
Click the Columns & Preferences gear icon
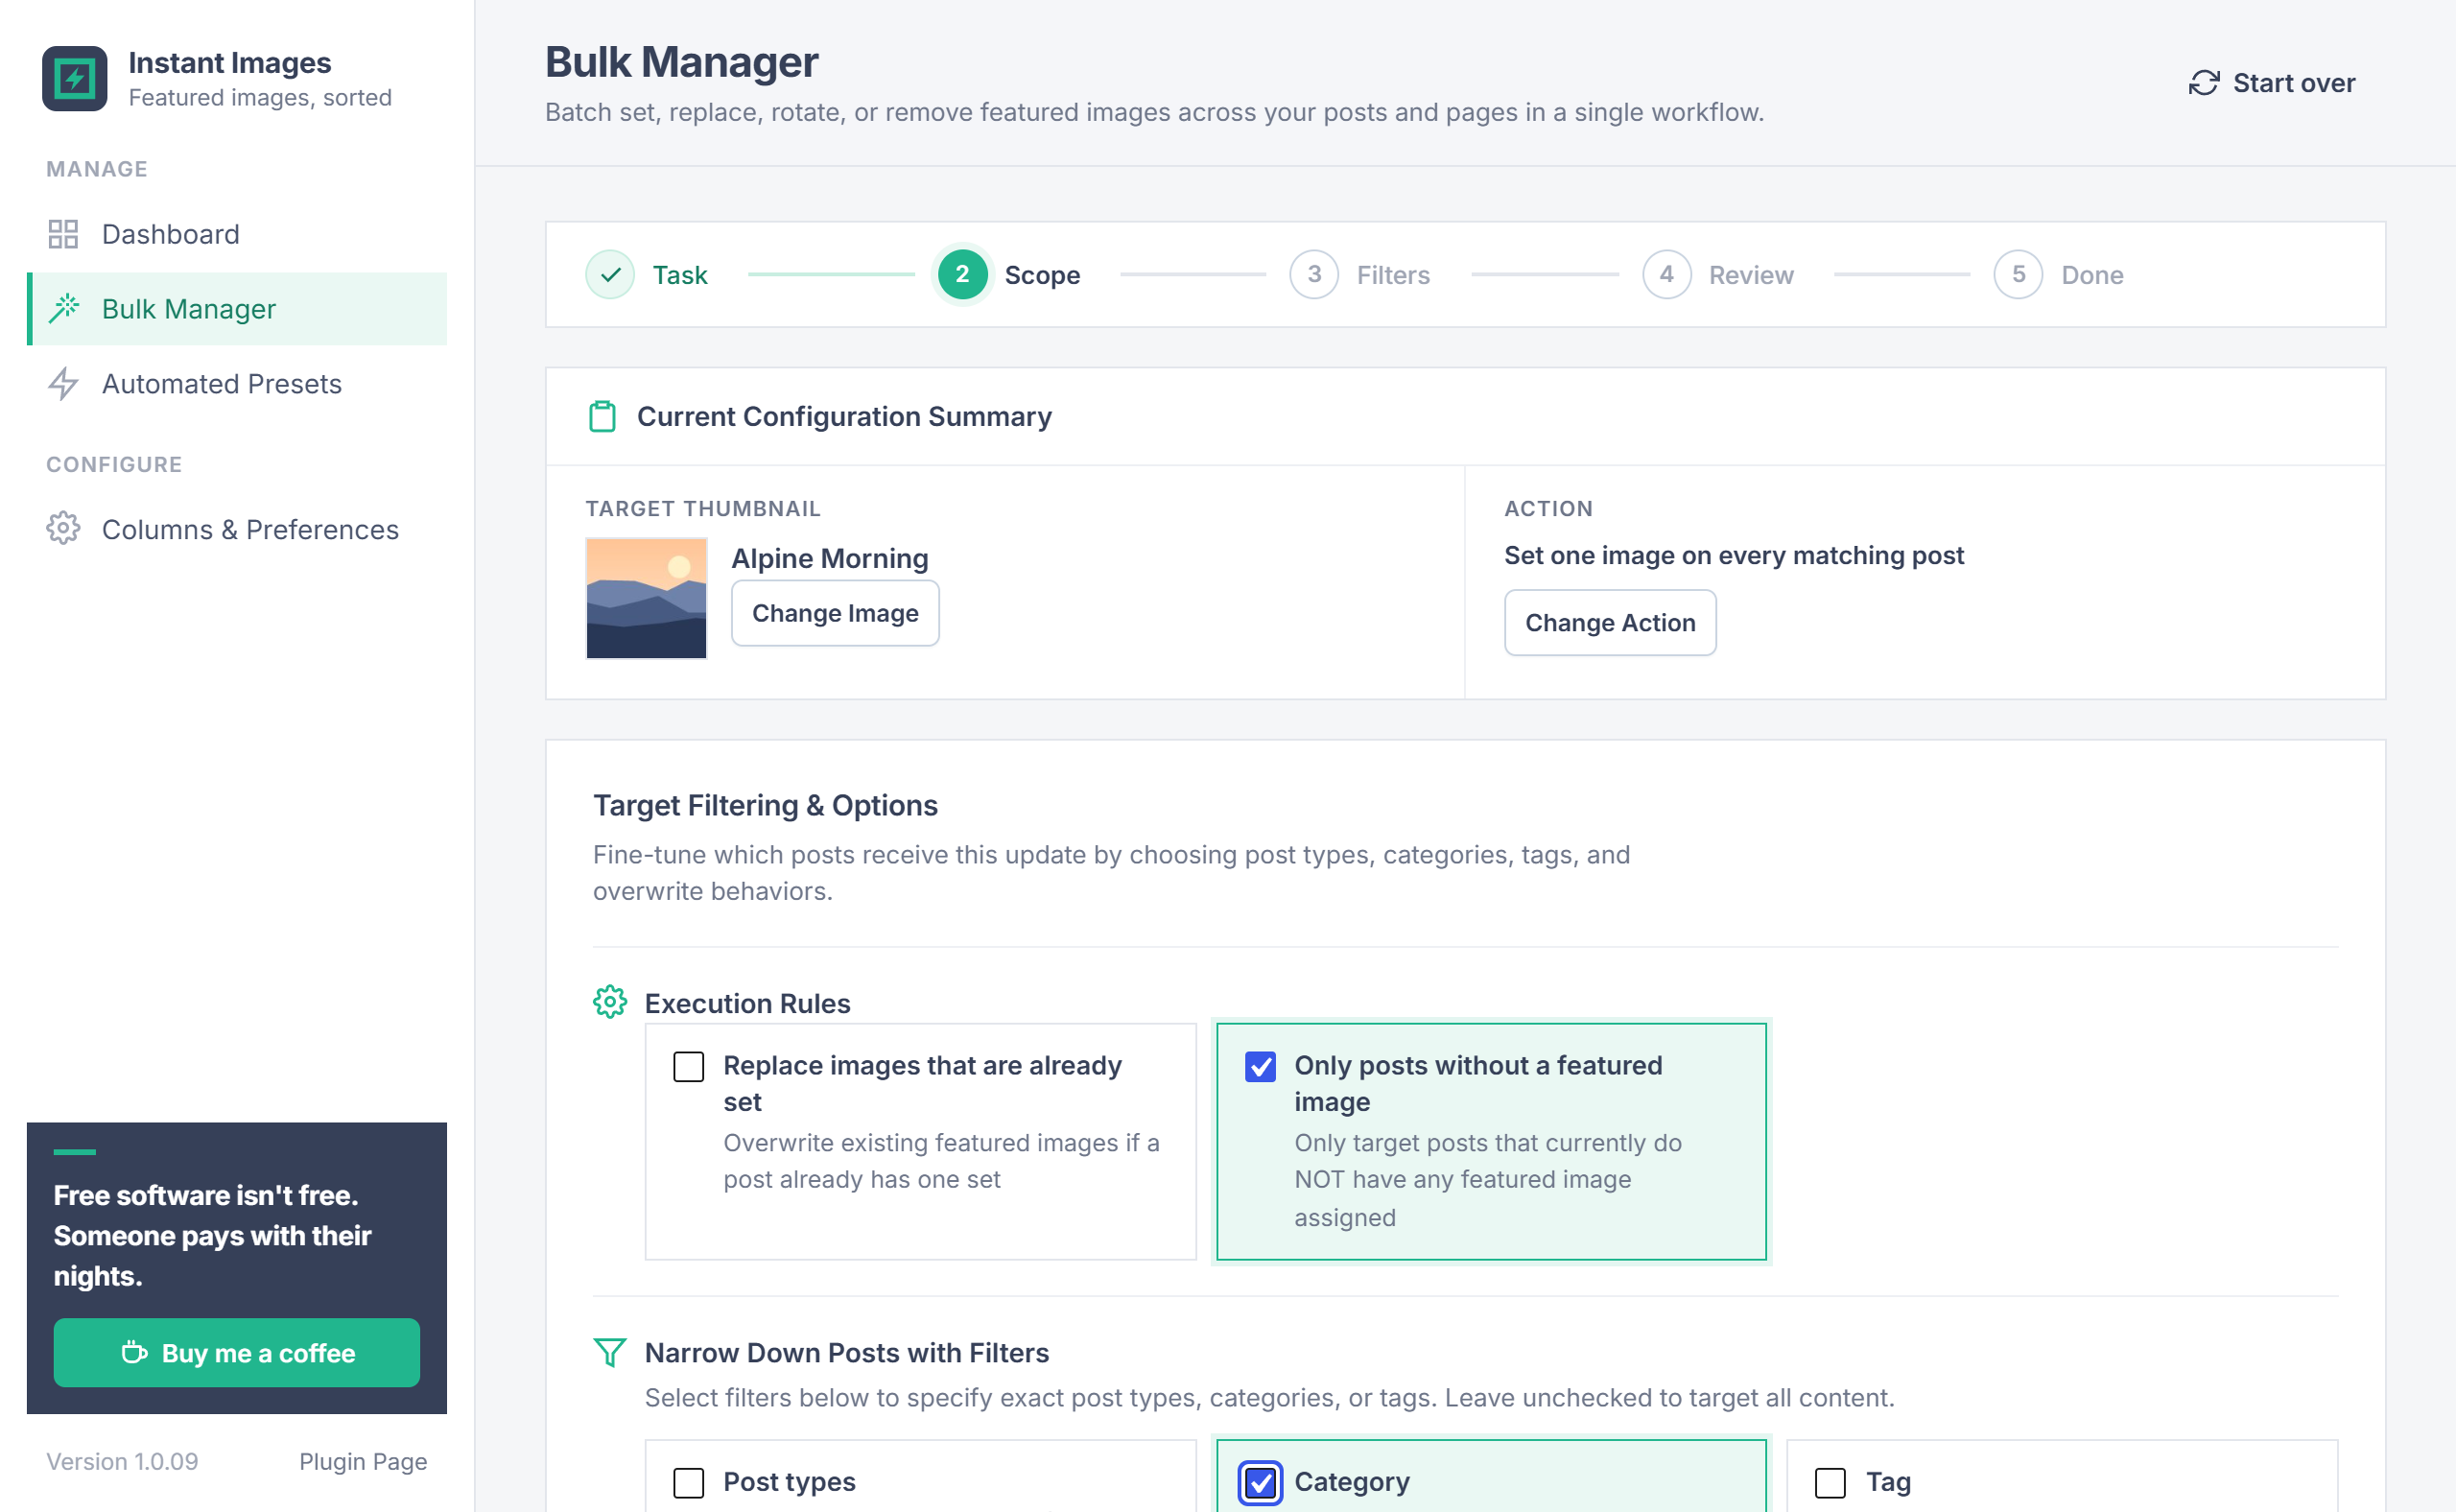63,528
